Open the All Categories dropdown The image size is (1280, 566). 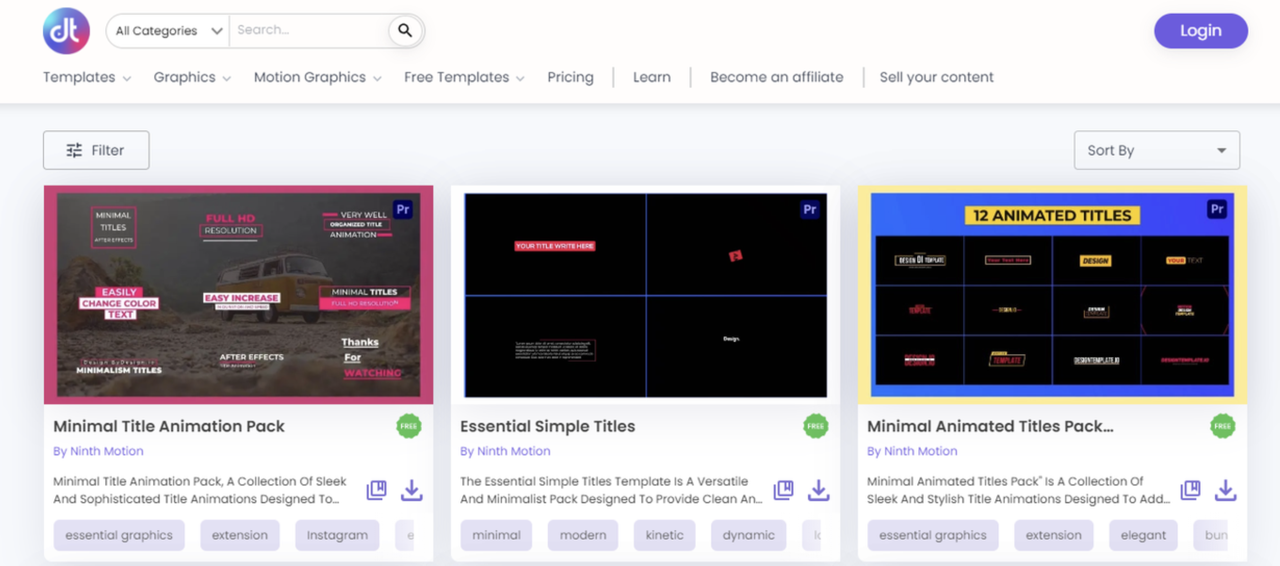(x=168, y=31)
